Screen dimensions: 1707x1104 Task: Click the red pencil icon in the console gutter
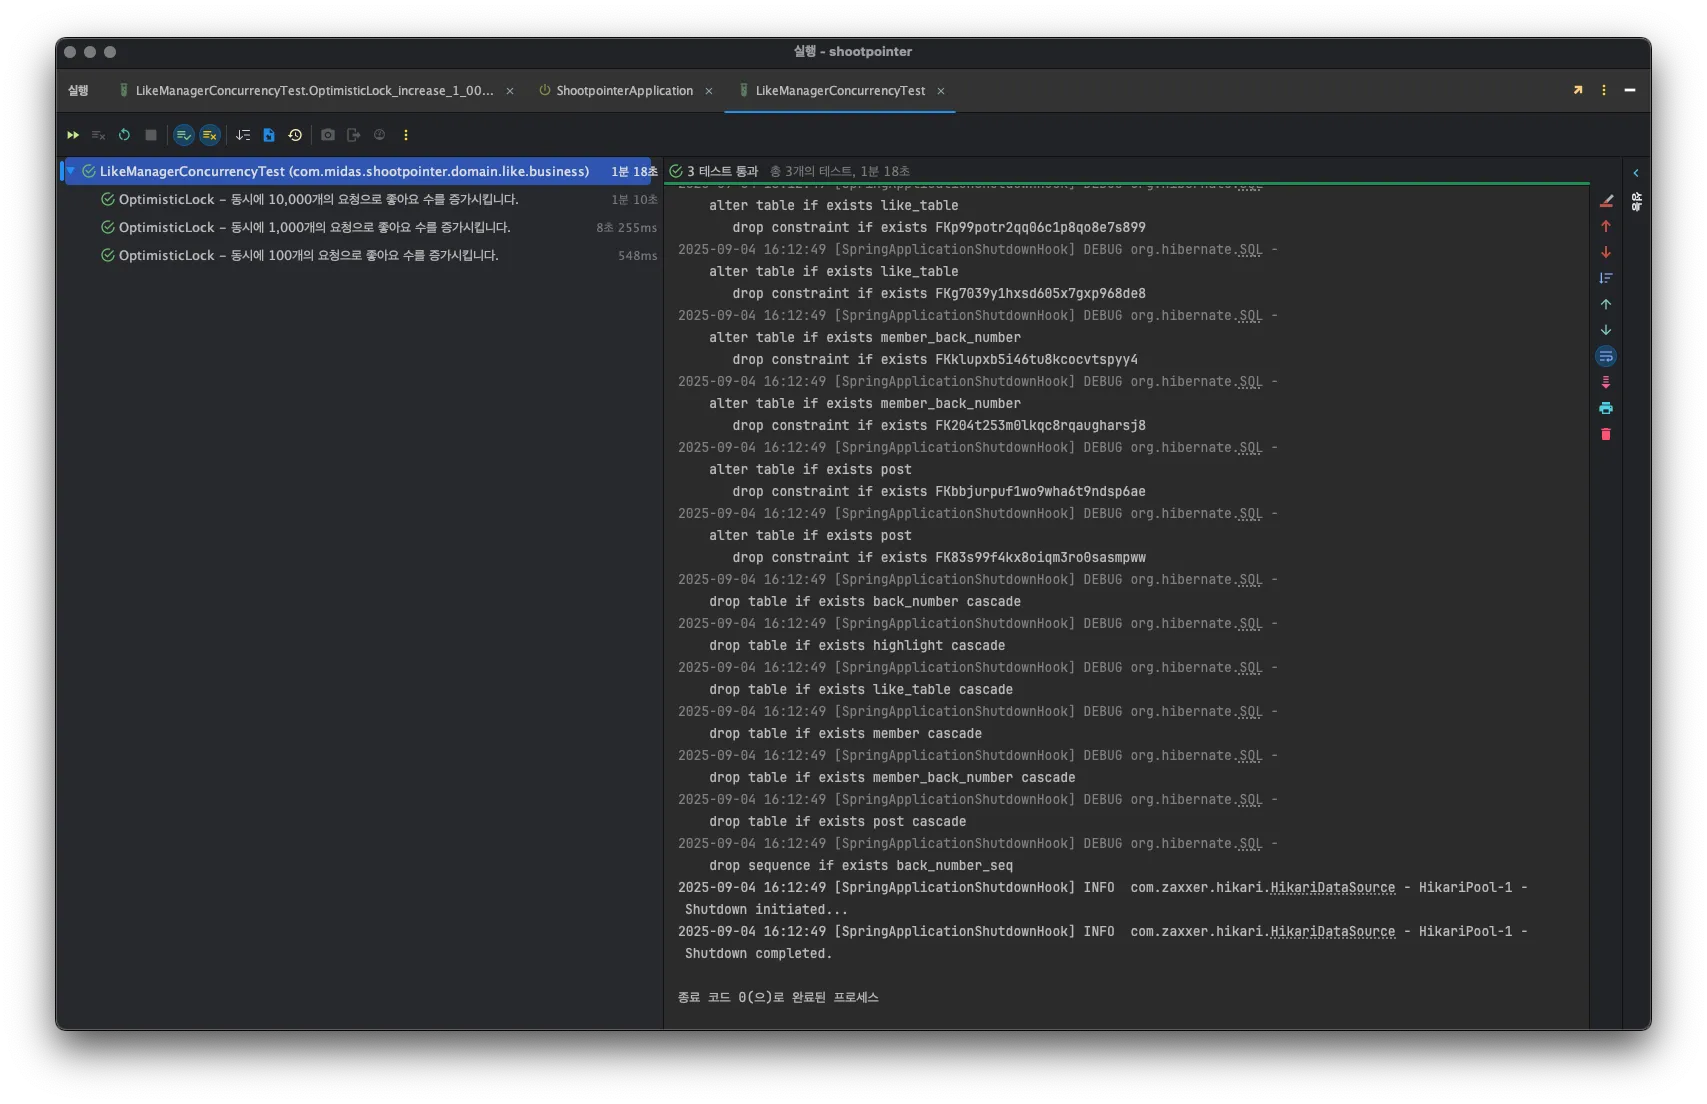pos(1606,201)
